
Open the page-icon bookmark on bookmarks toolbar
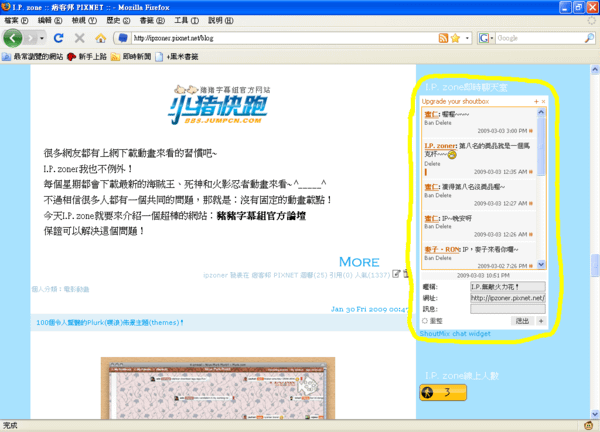(159, 57)
